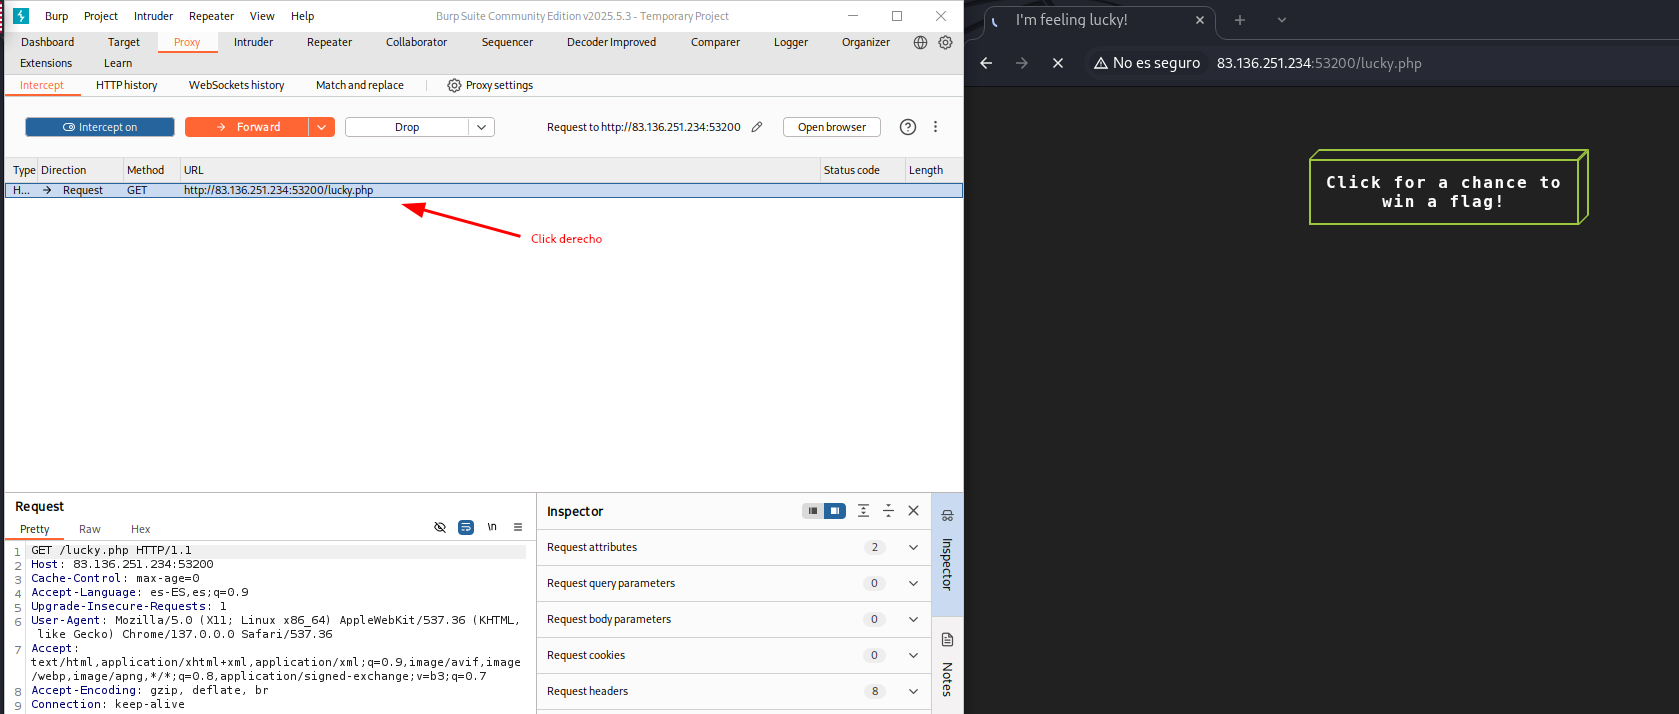Stop loading the browser page

pos(1058,63)
